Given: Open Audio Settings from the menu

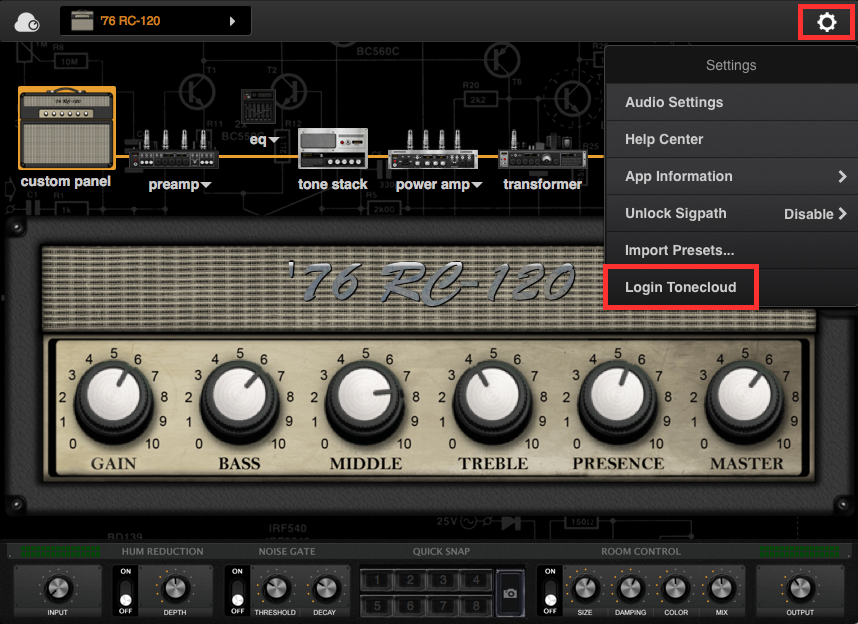Looking at the screenshot, I should click(x=732, y=102).
